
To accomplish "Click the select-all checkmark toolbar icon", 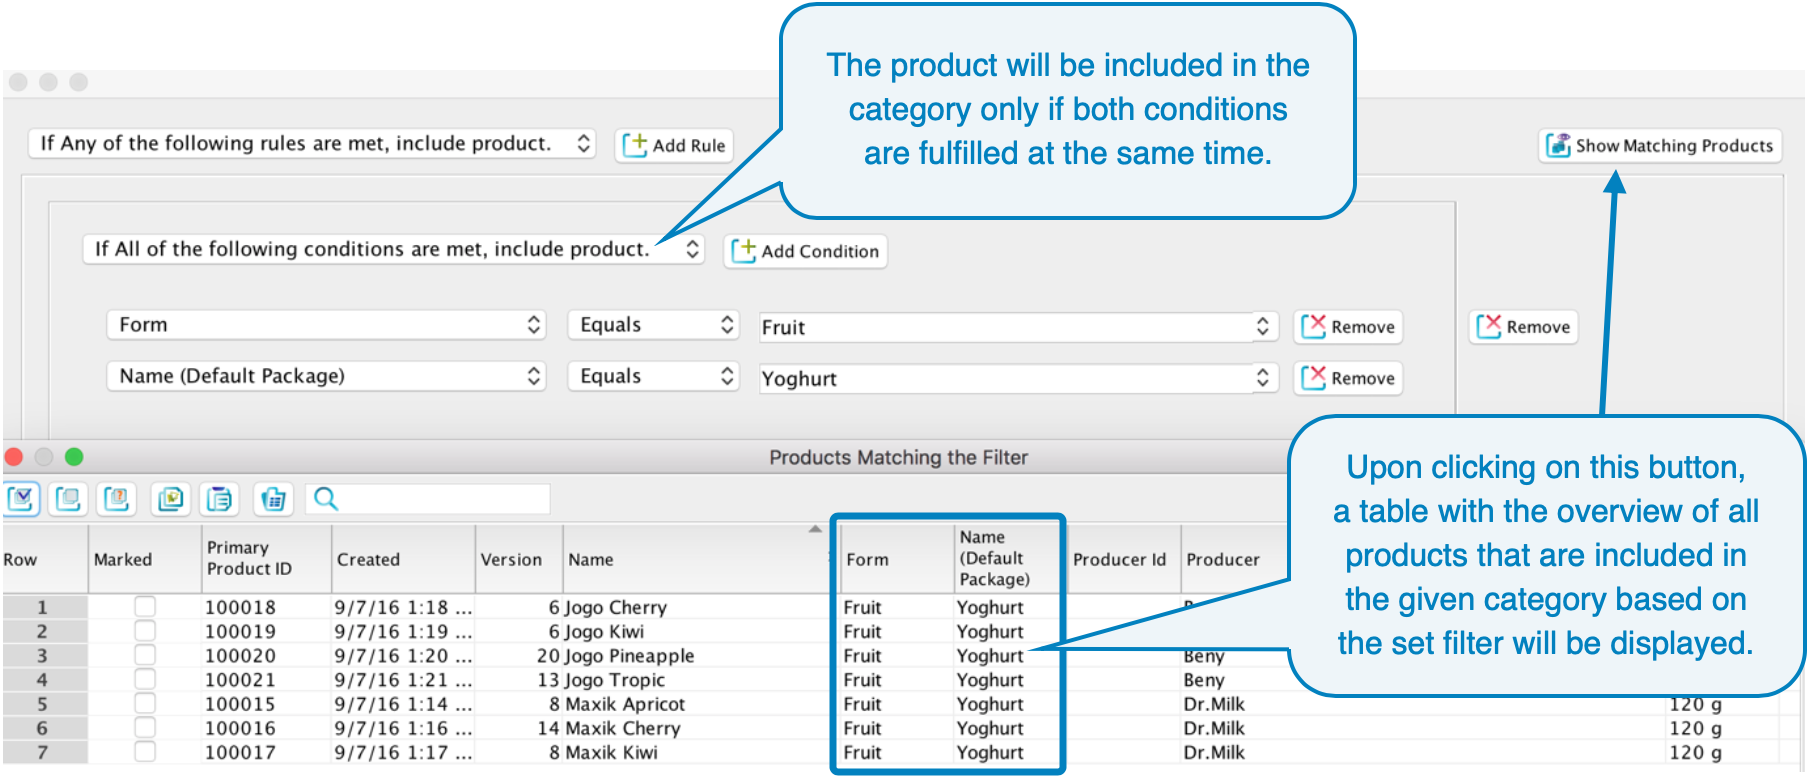I will click(21, 498).
